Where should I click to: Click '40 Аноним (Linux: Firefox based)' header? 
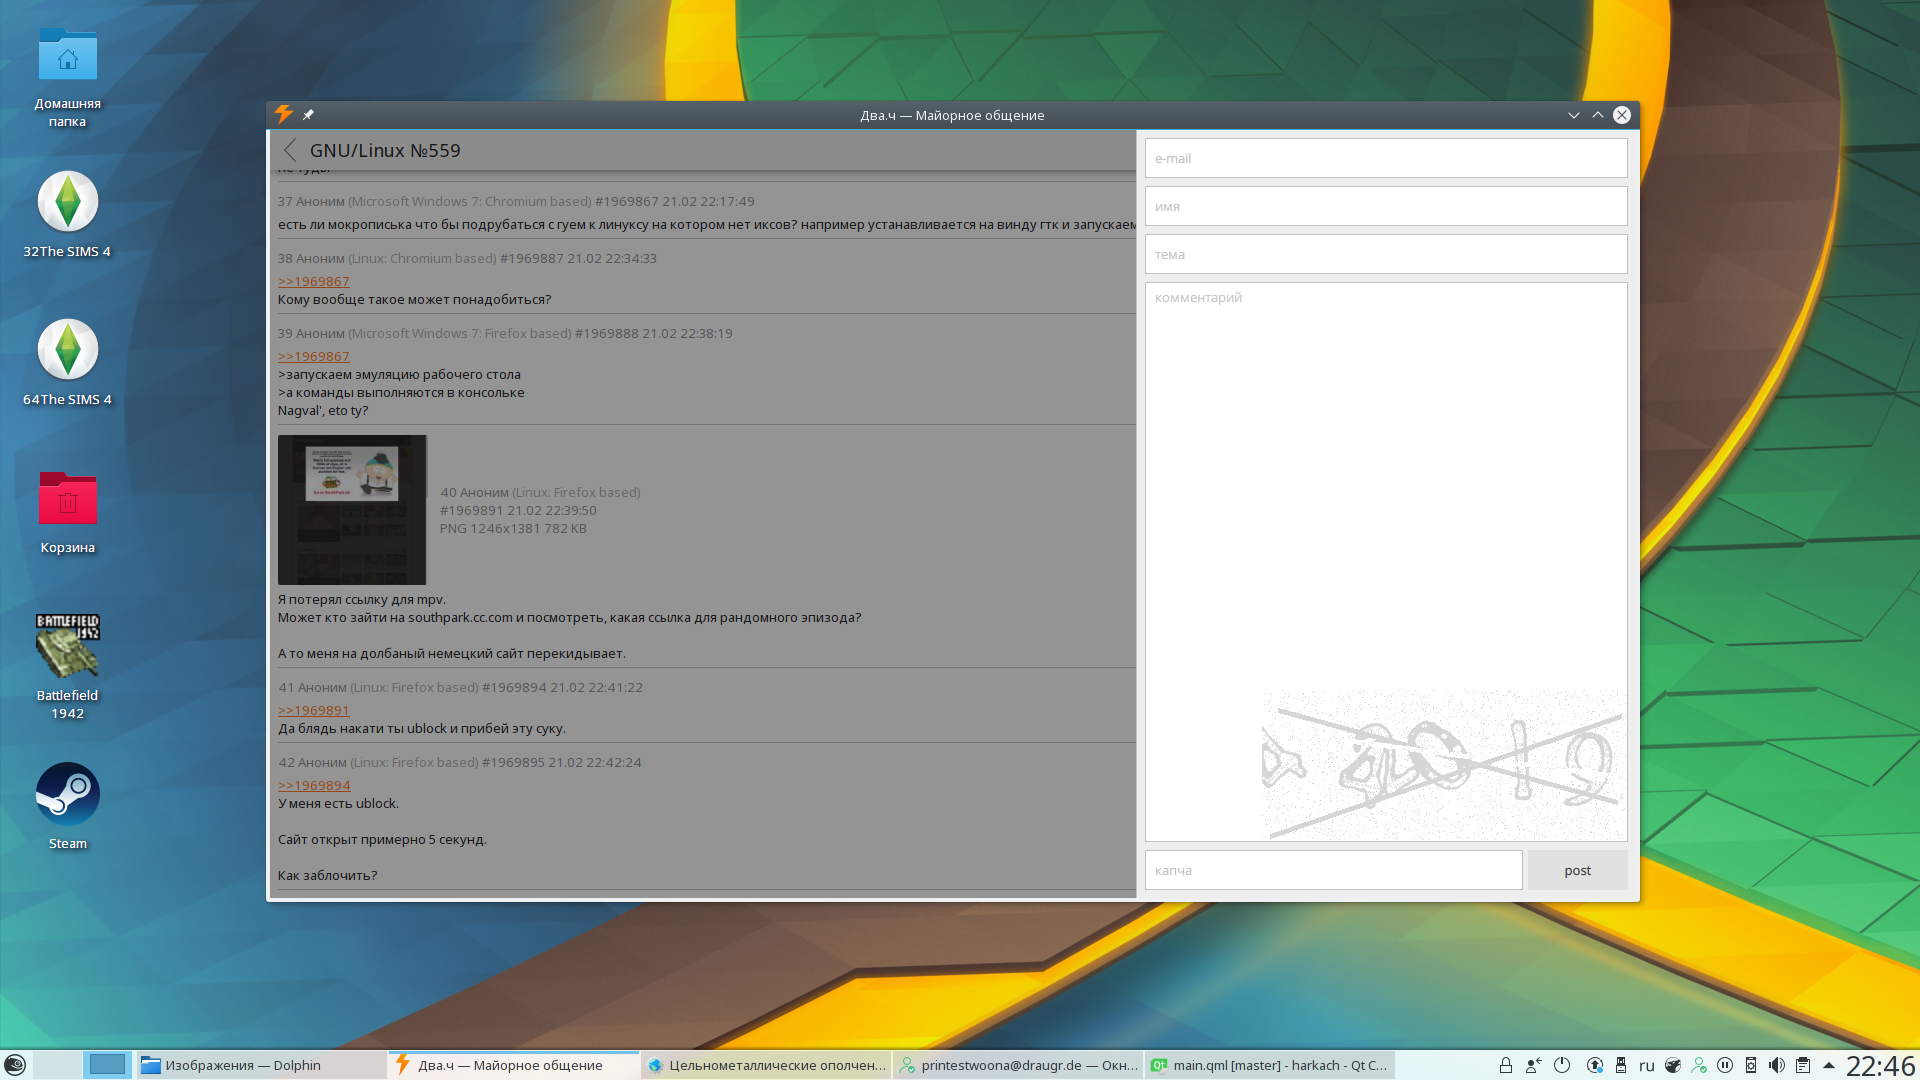[540, 492]
